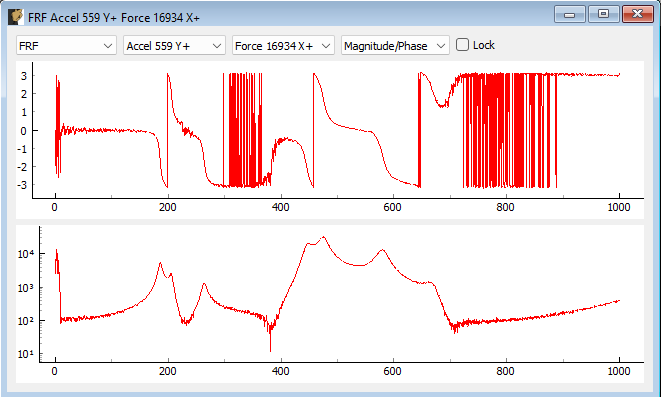Click the magnitude curve antiresonance dip near 380

270,350
